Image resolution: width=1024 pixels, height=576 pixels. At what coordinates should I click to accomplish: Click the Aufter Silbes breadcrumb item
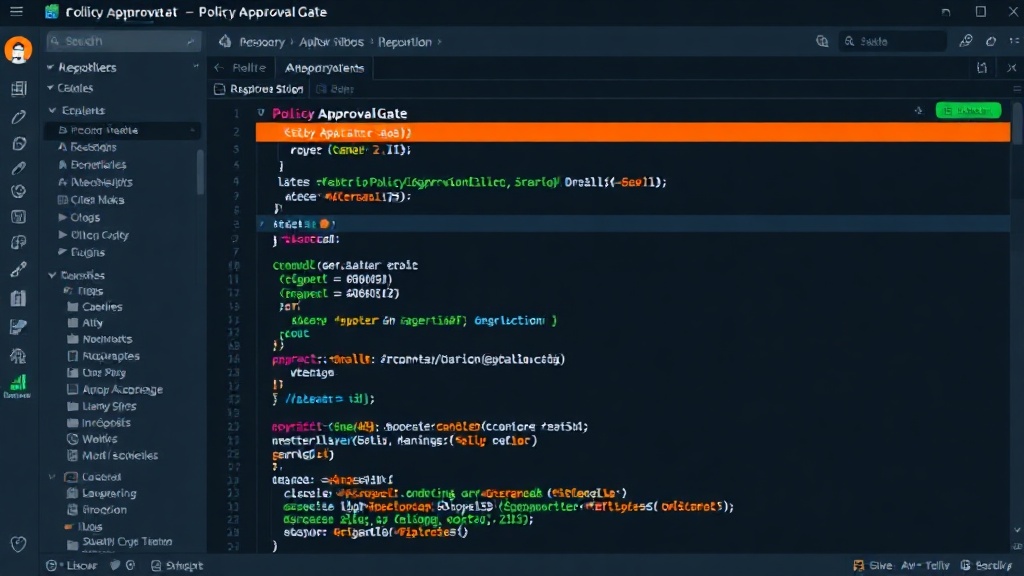(x=331, y=42)
